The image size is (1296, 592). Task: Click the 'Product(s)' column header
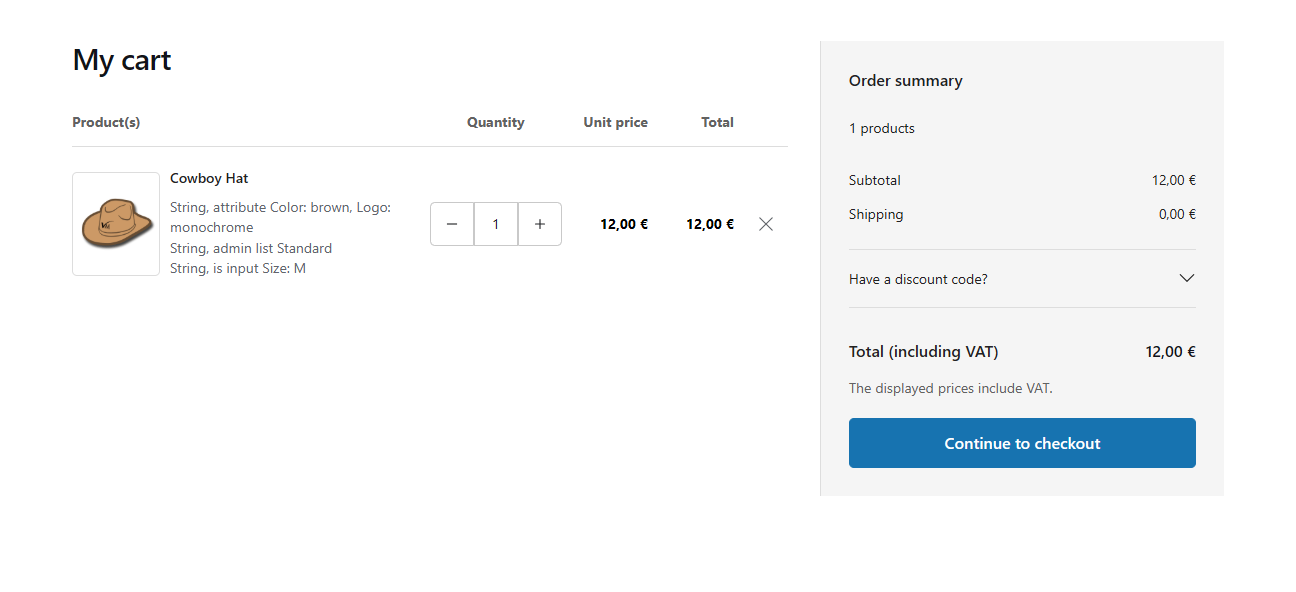[106, 122]
